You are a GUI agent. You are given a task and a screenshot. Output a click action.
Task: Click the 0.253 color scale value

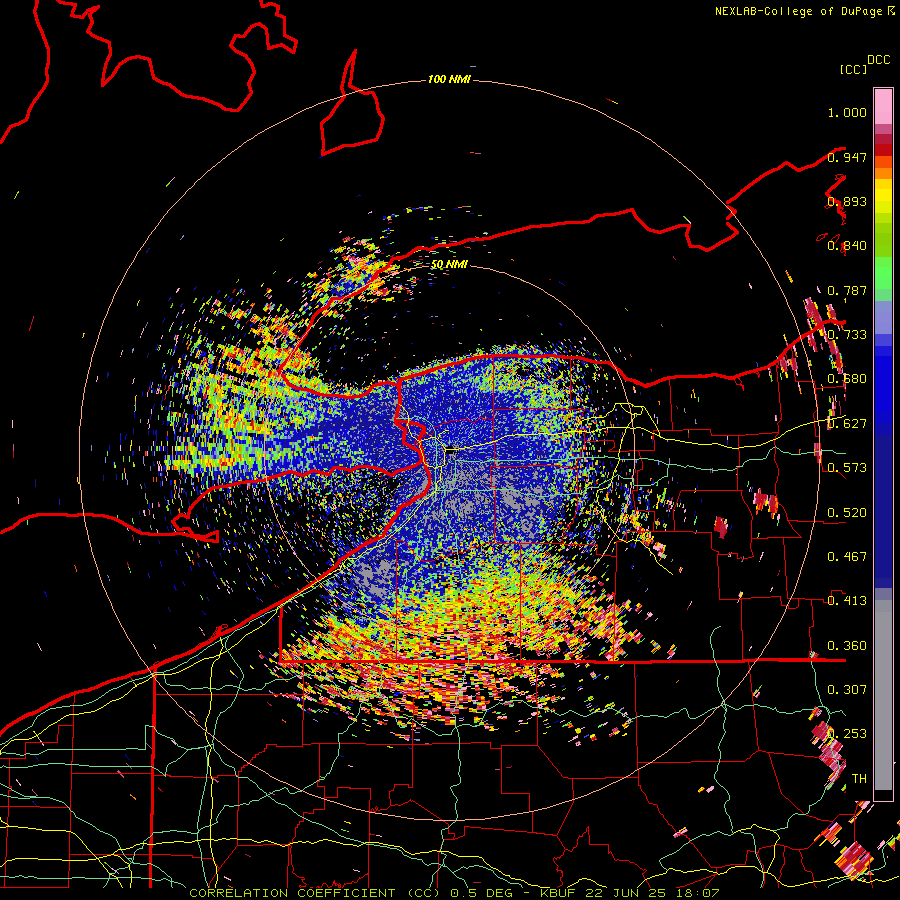point(847,734)
